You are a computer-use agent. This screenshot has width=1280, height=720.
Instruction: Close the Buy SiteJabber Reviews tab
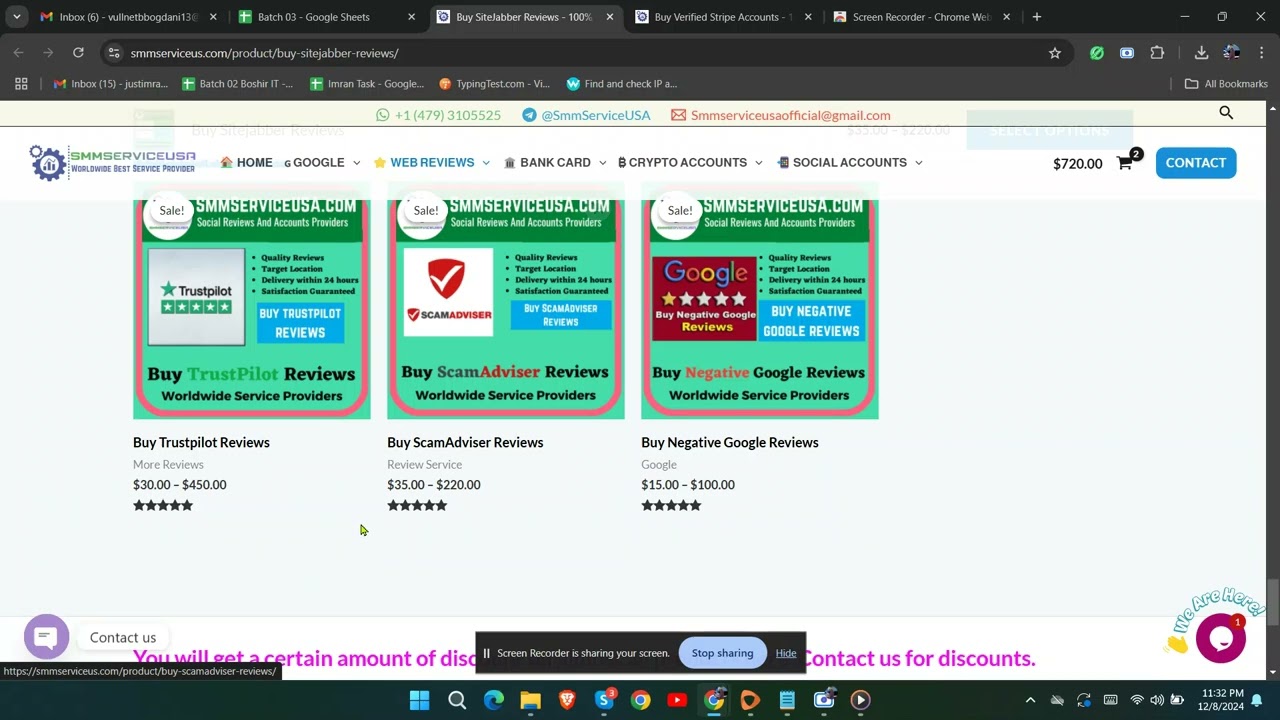pyautogui.click(x=609, y=17)
